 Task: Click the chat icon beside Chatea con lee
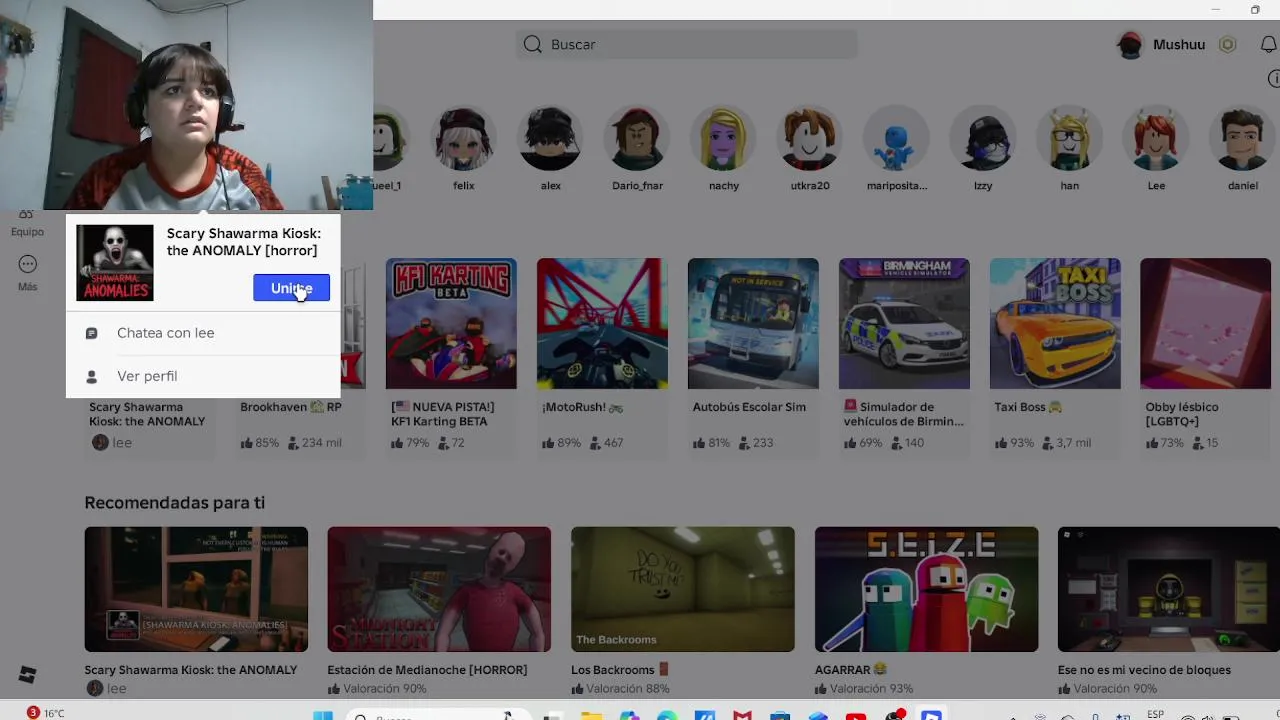click(x=92, y=333)
